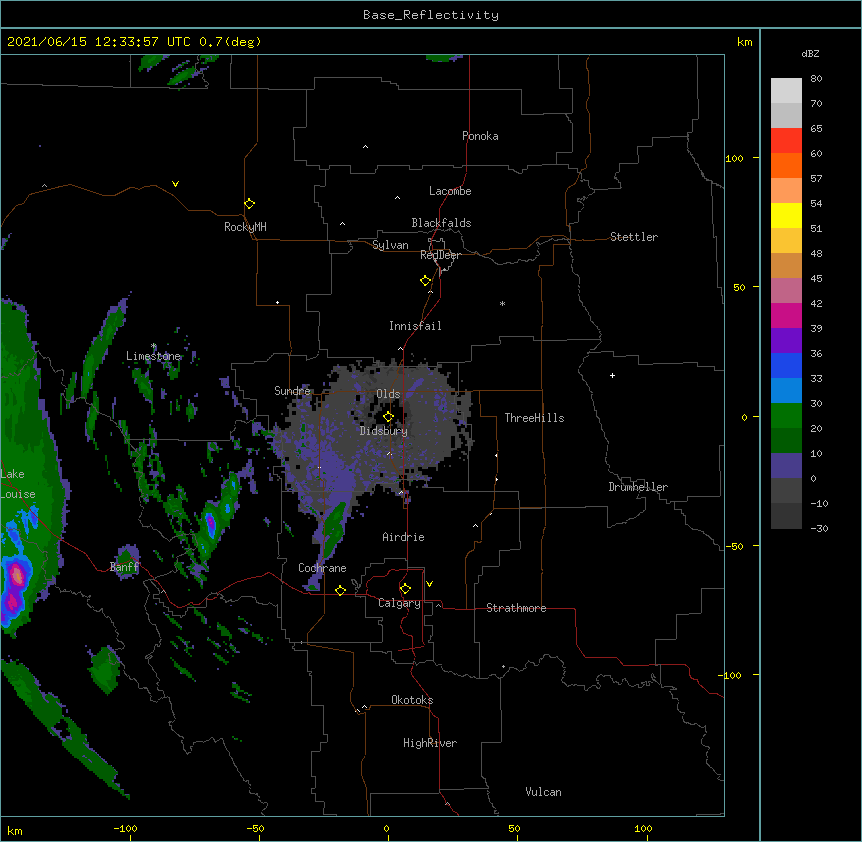
Task: Click the RedDeer label
Action: tap(440, 255)
